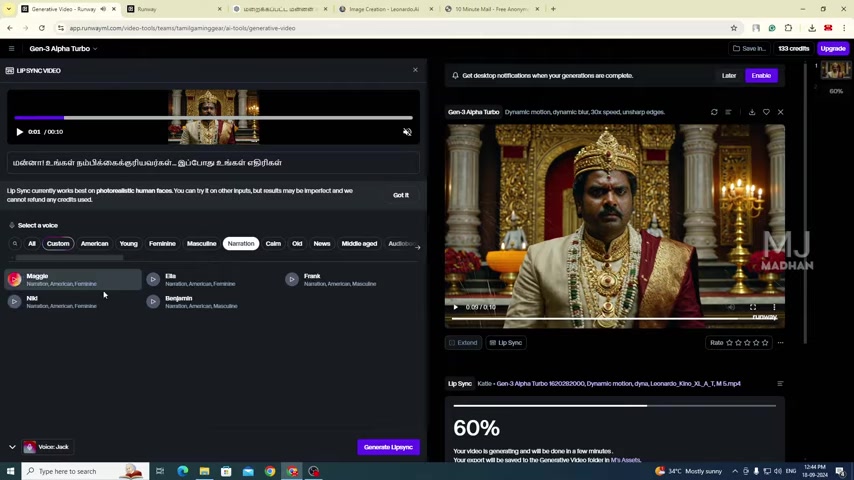Open generated video player options menu
Screen dimensions: 854x480
(x=774, y=307)
